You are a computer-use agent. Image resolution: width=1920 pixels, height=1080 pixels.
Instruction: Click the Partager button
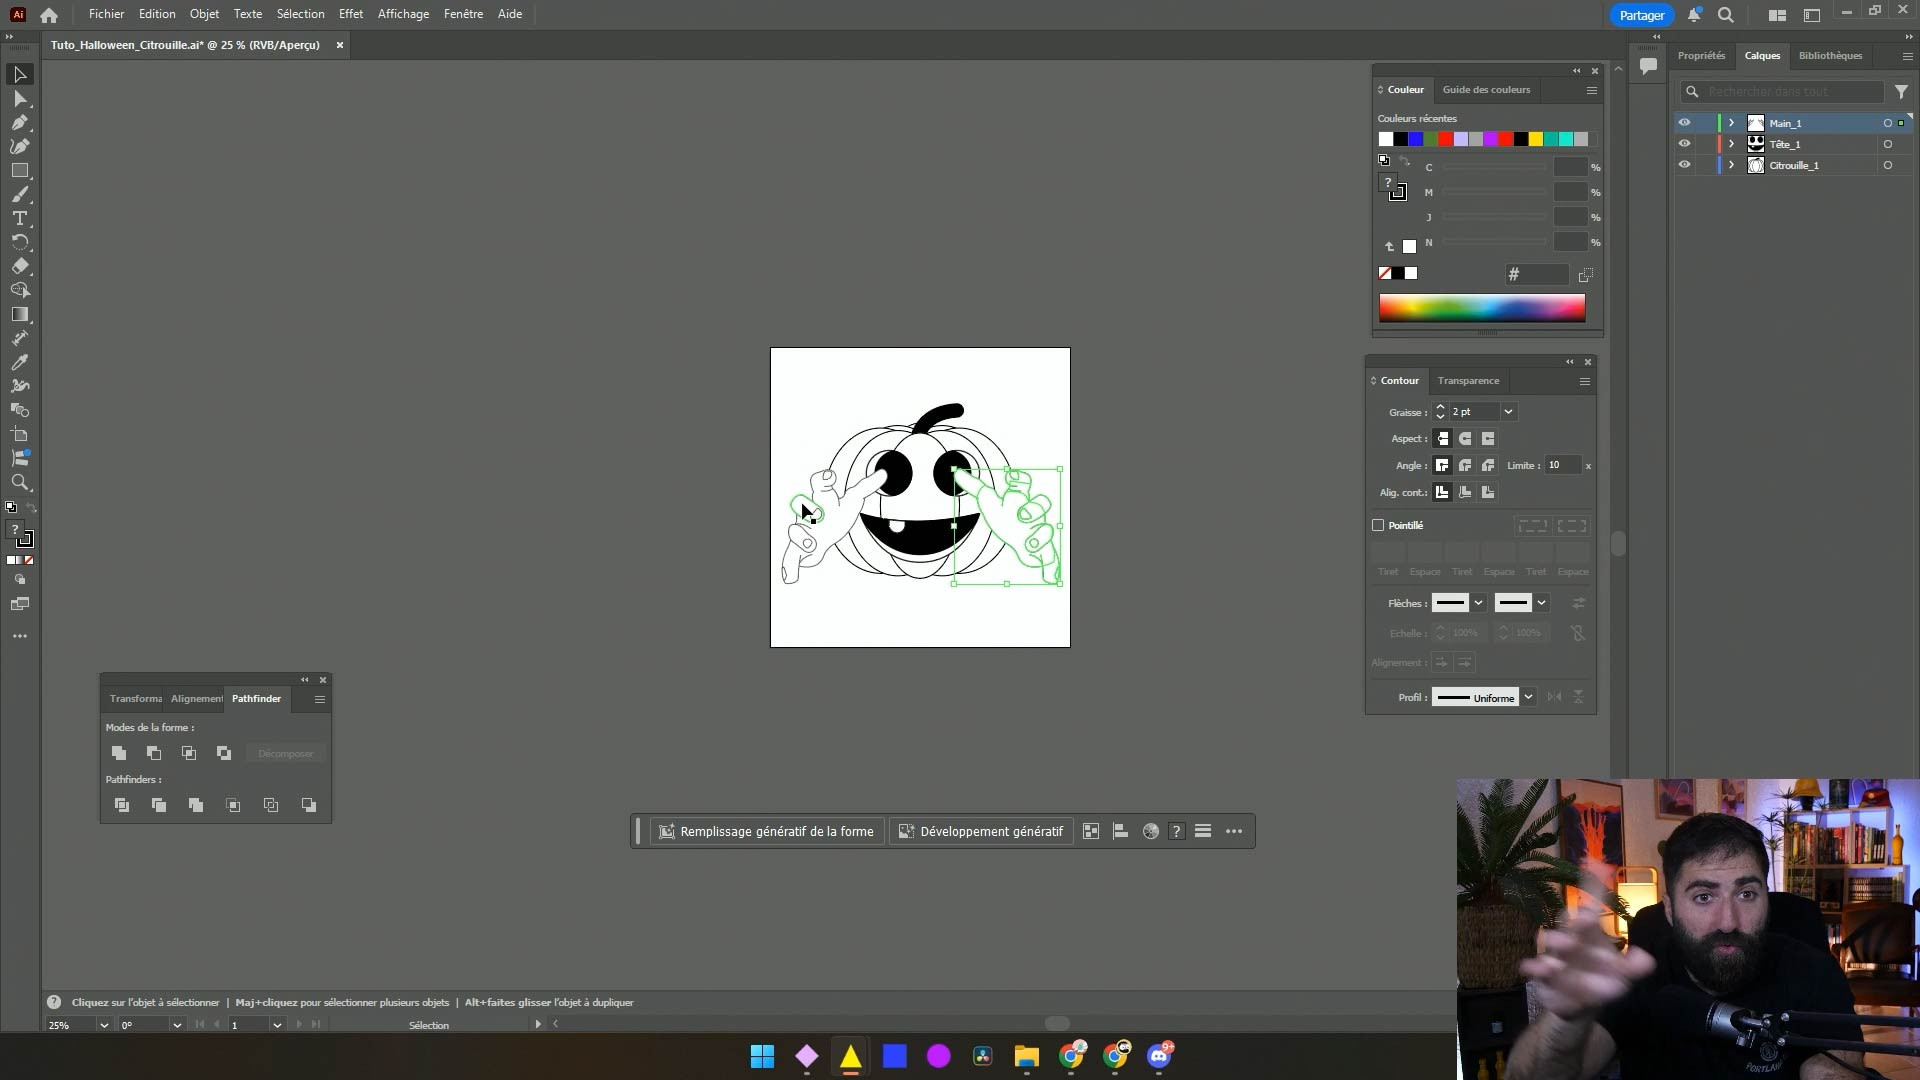[1641, 15]
